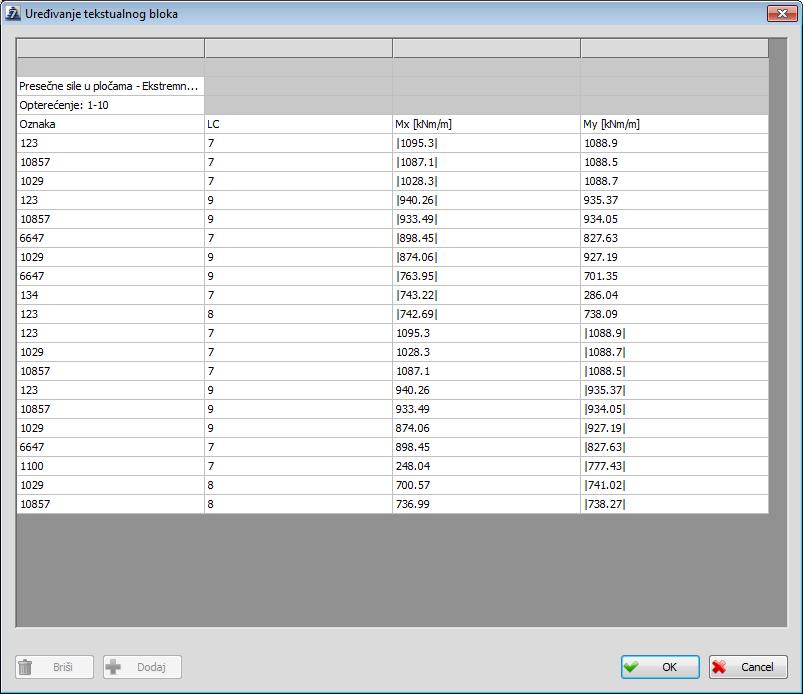Select the |1087.1| cell in the Mx column

pos(487,162)
